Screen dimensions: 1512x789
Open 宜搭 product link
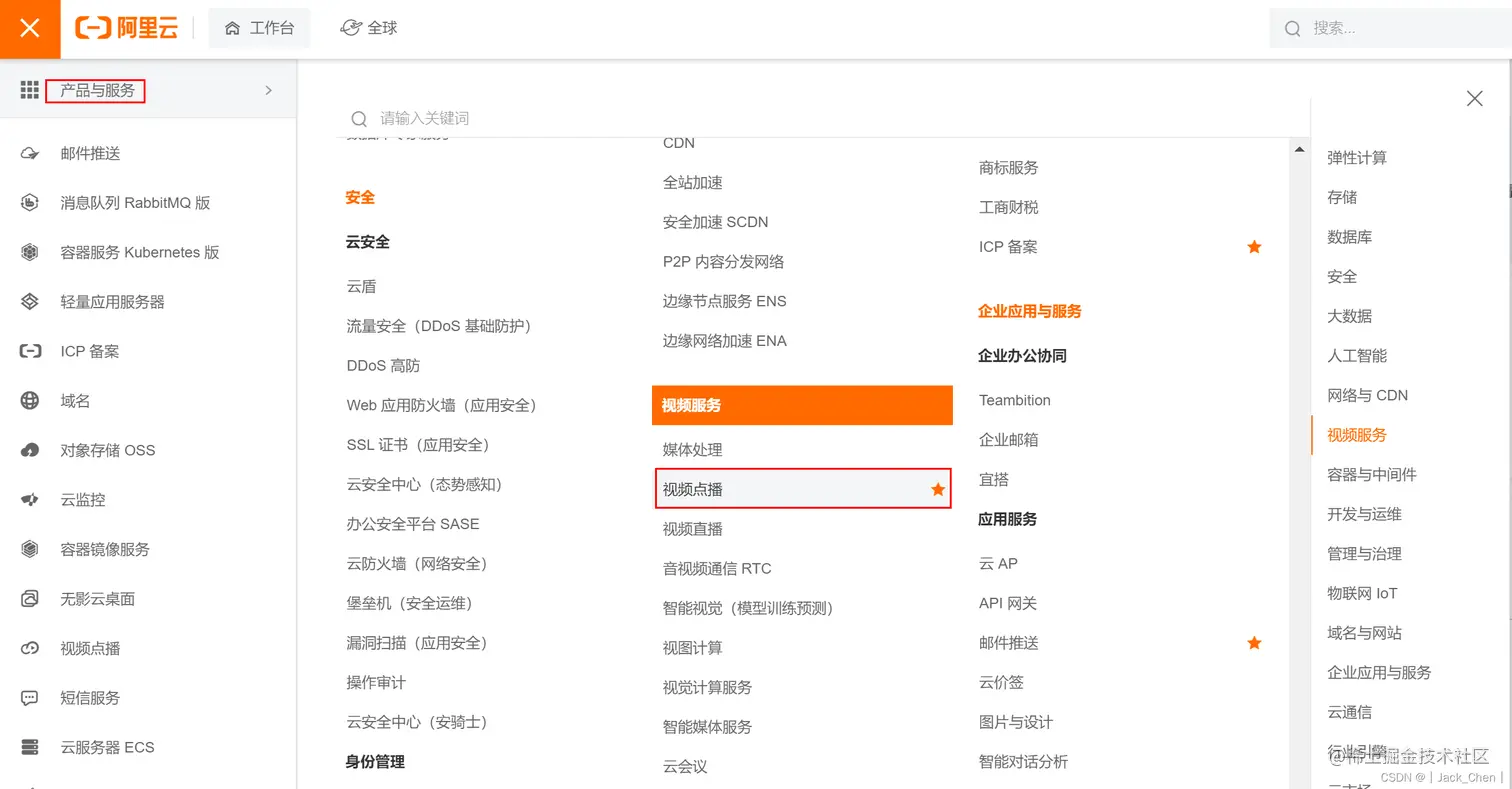tap(993, 480)
